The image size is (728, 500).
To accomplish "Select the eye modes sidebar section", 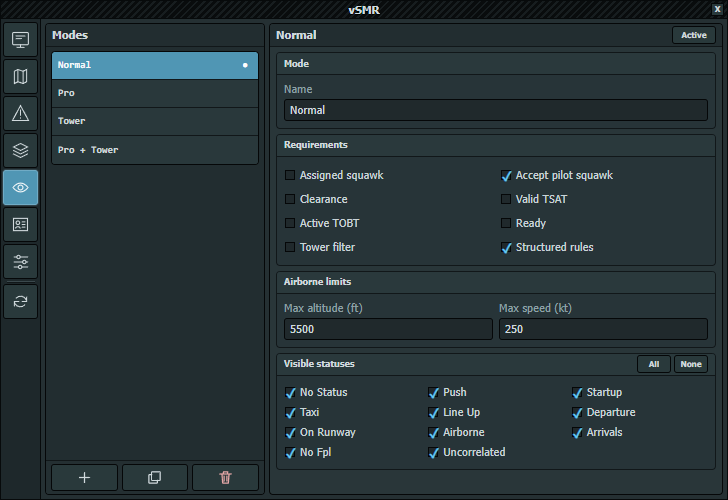I will coord(20,188).
